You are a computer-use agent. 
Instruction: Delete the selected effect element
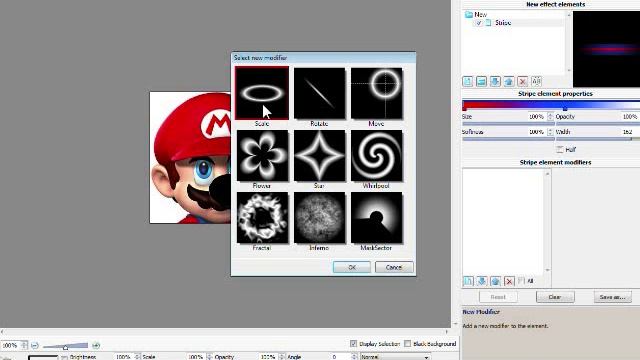click(x=522, y=81)
